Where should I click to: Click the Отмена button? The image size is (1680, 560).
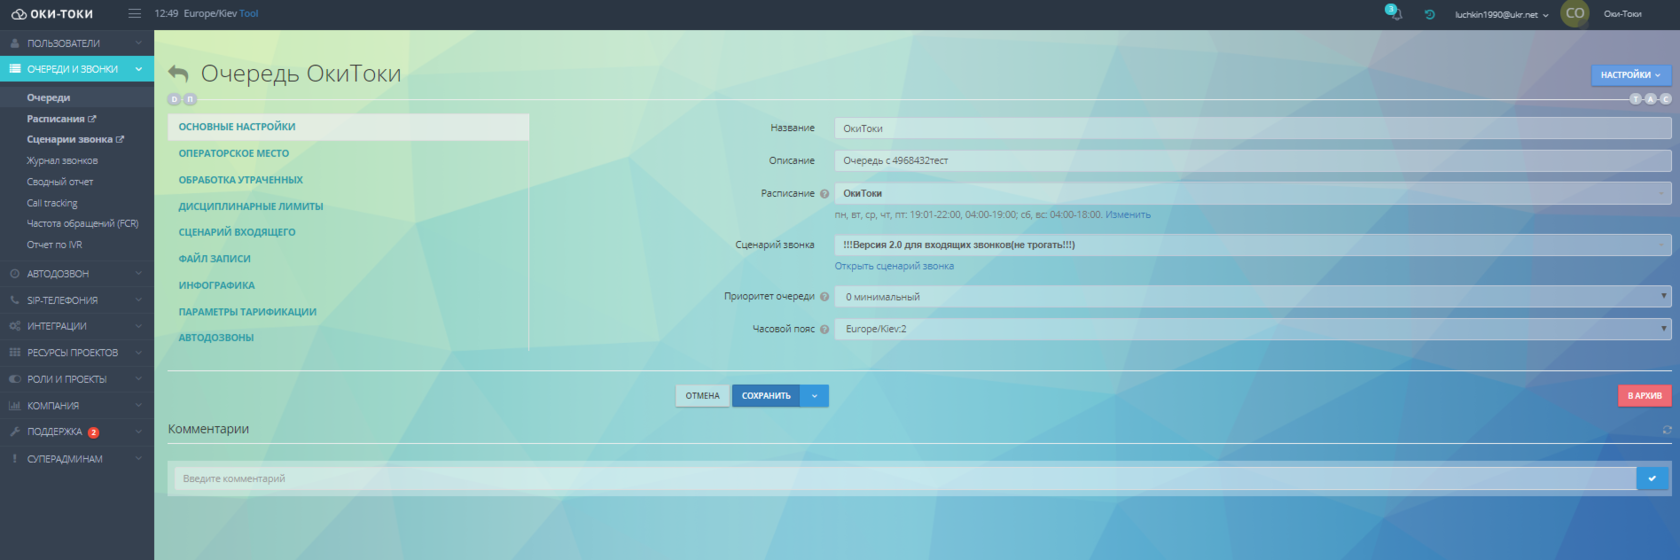(703, 396)
